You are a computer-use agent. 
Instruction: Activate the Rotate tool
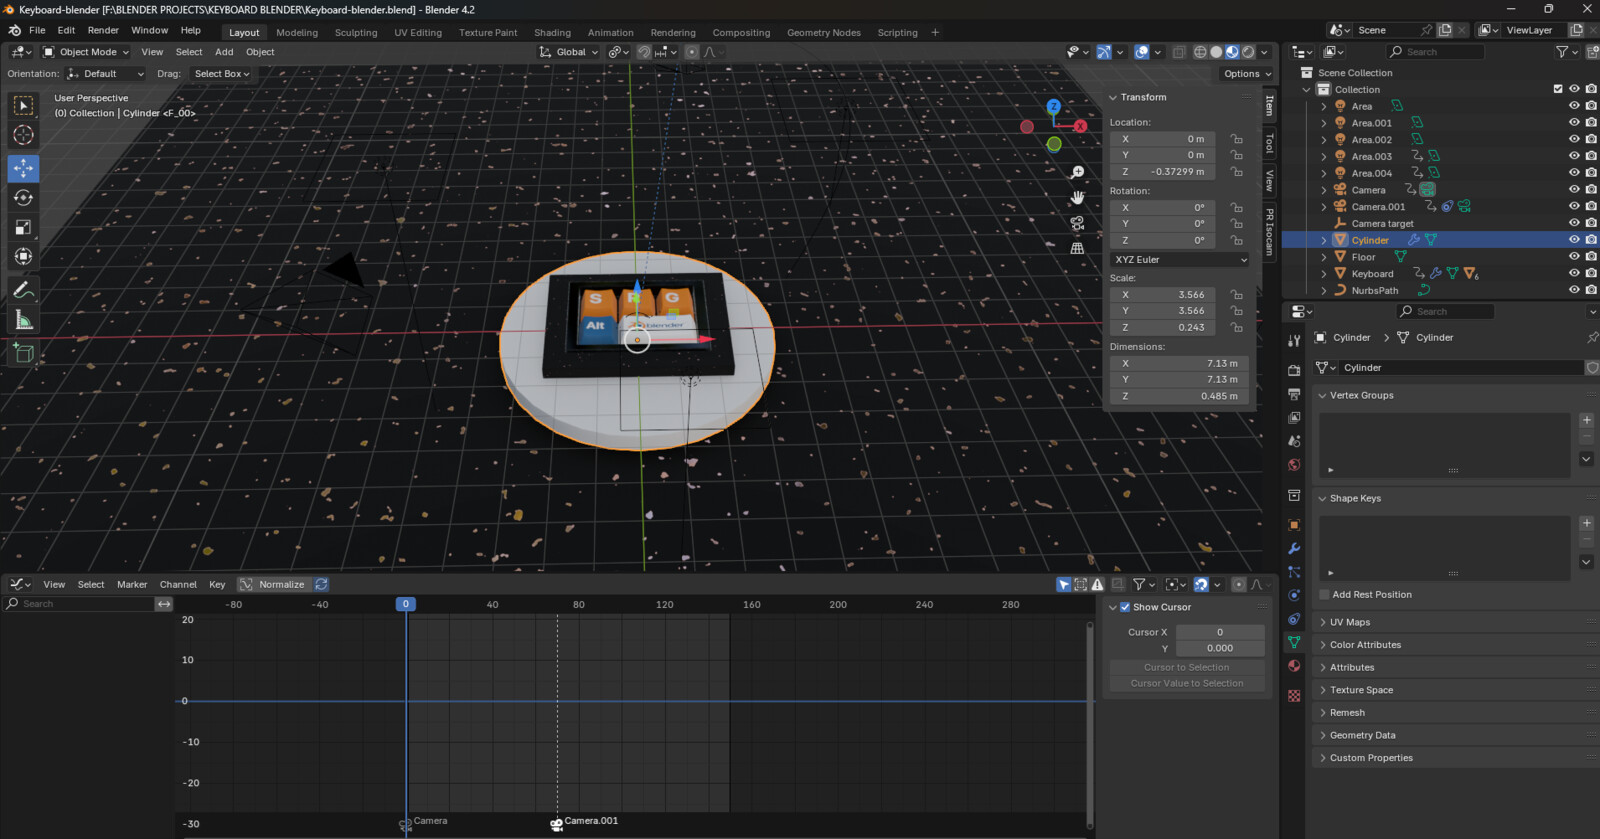pos(23,198)
